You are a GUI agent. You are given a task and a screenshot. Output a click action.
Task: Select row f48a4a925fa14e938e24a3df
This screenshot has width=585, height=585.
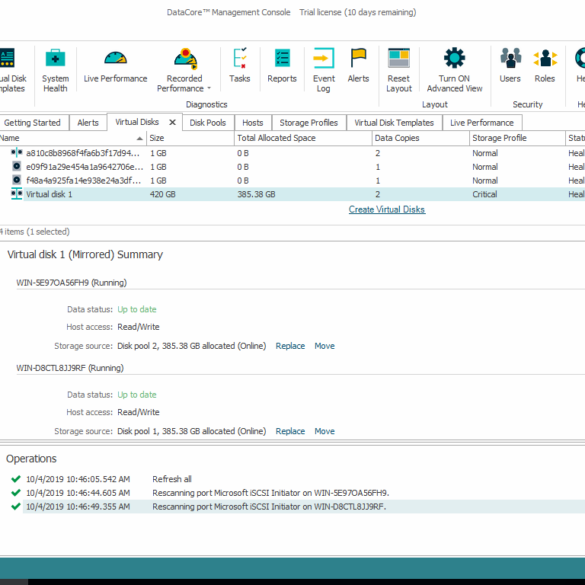coord(292,181)
